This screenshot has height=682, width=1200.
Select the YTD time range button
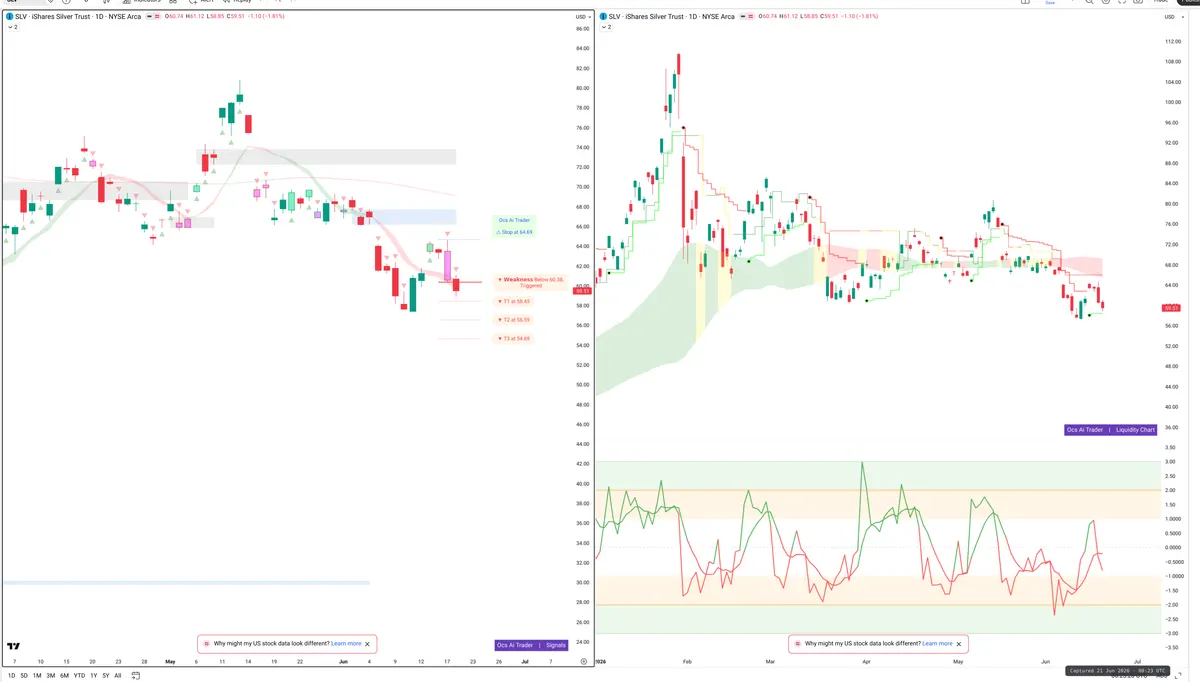coord(79,676)
